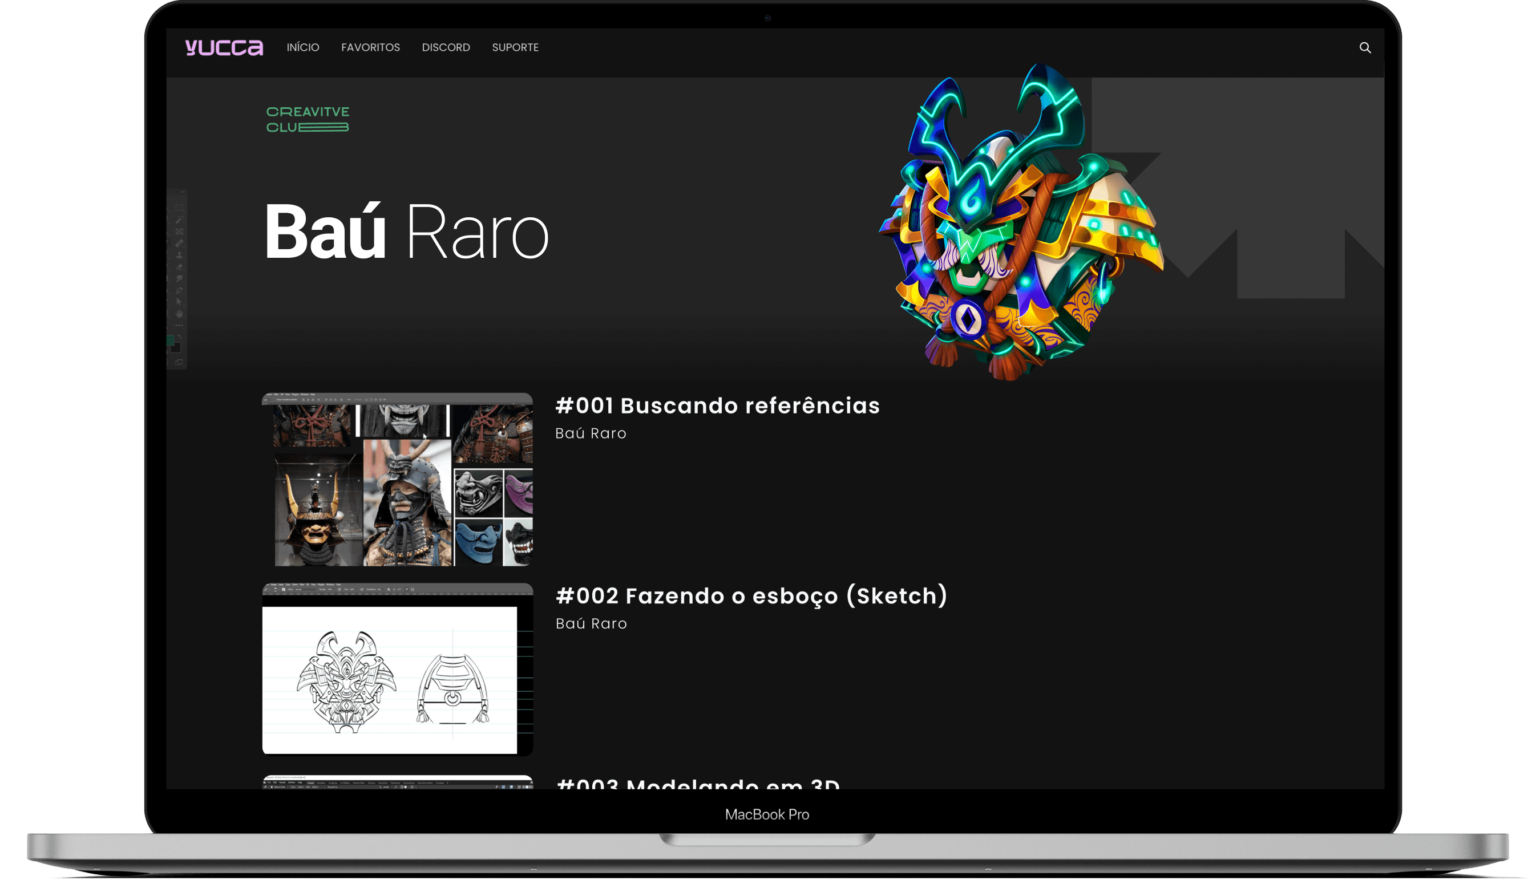This screenshot has width=1536, height=880.
Task: Click the '#001 Buscando referências' title
Action: click(x=717, y=405)
